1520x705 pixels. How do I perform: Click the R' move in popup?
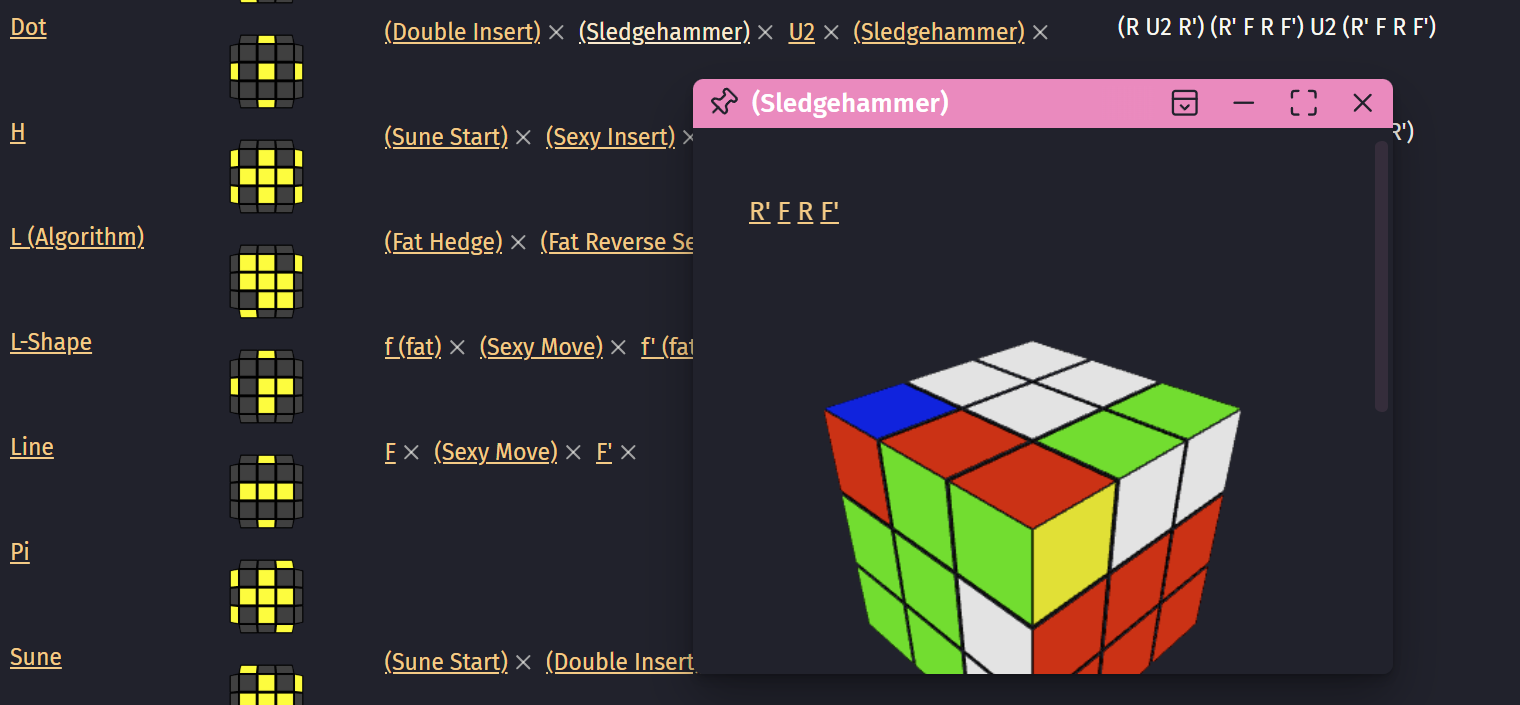coord(760,212)
